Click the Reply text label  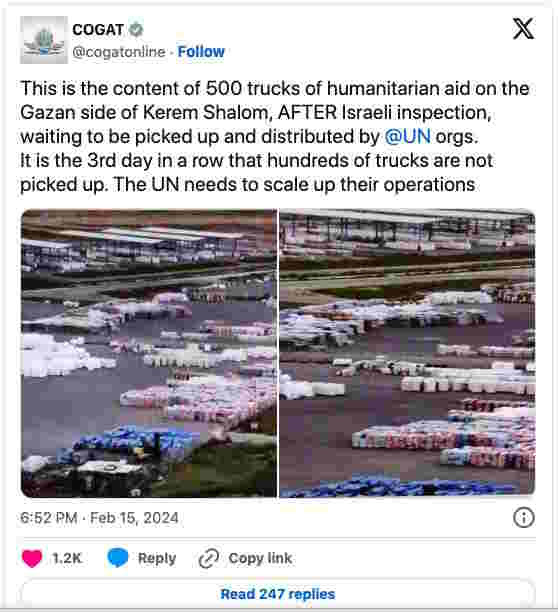157,558
